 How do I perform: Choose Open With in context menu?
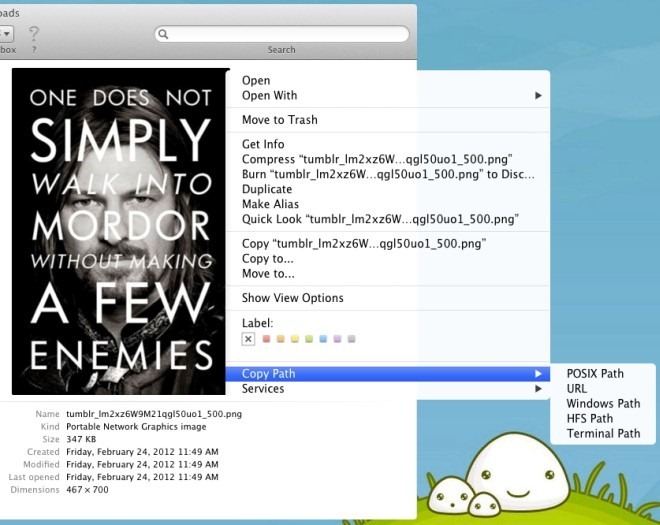388,96
